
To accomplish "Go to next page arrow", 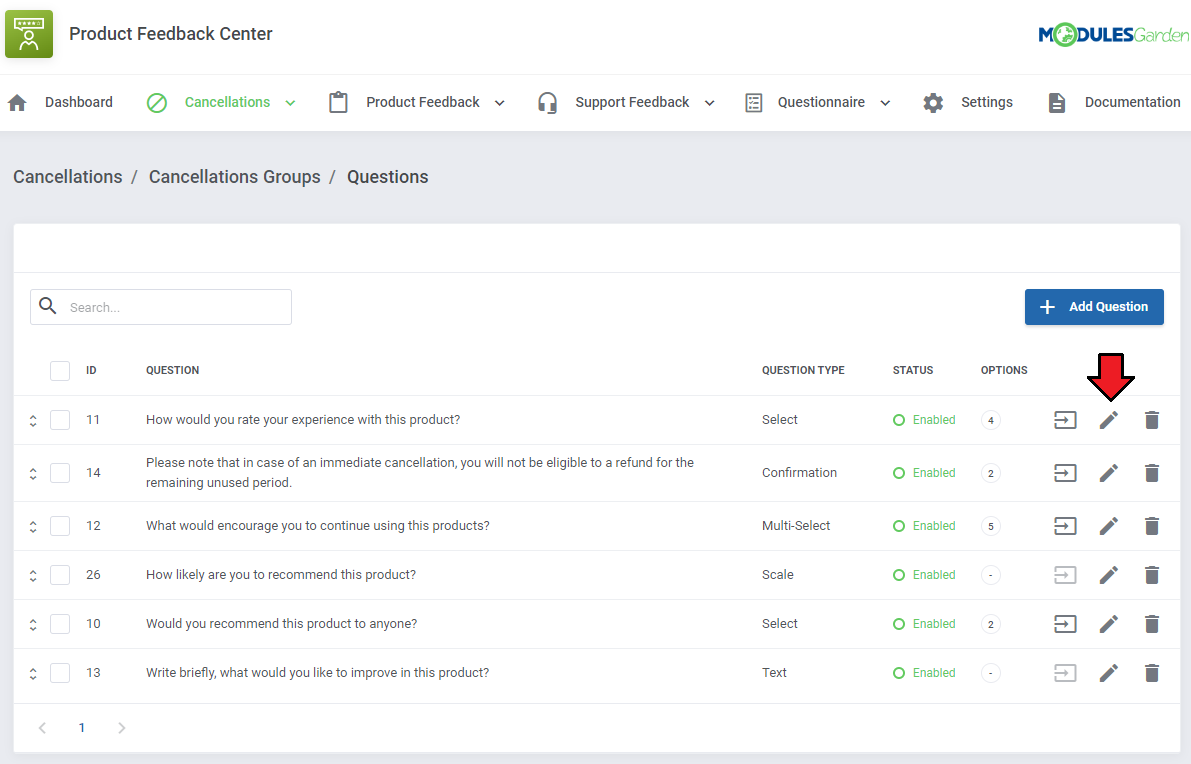I will pyautogui.click(x=122, y=728).
